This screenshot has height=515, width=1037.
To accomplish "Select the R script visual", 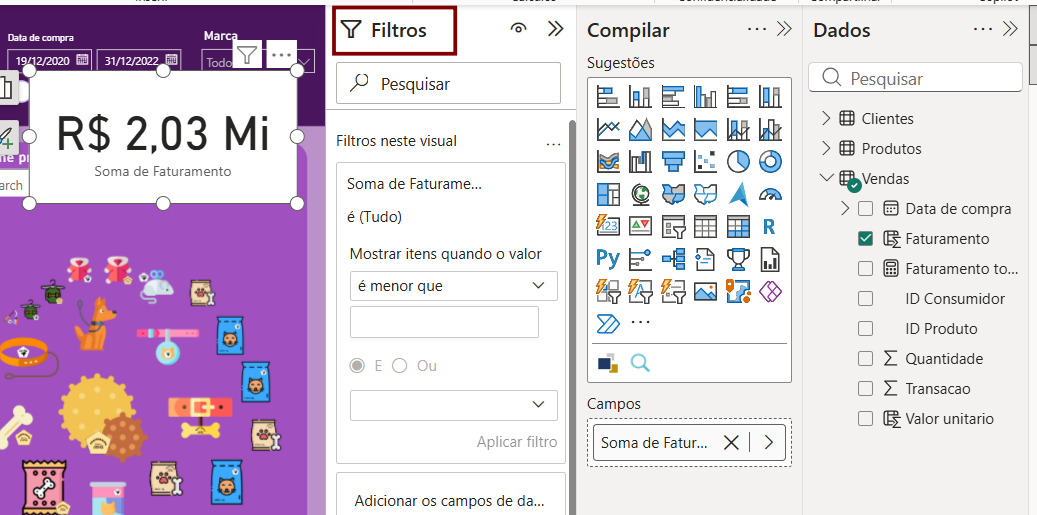I will click(x=770, y=227).
